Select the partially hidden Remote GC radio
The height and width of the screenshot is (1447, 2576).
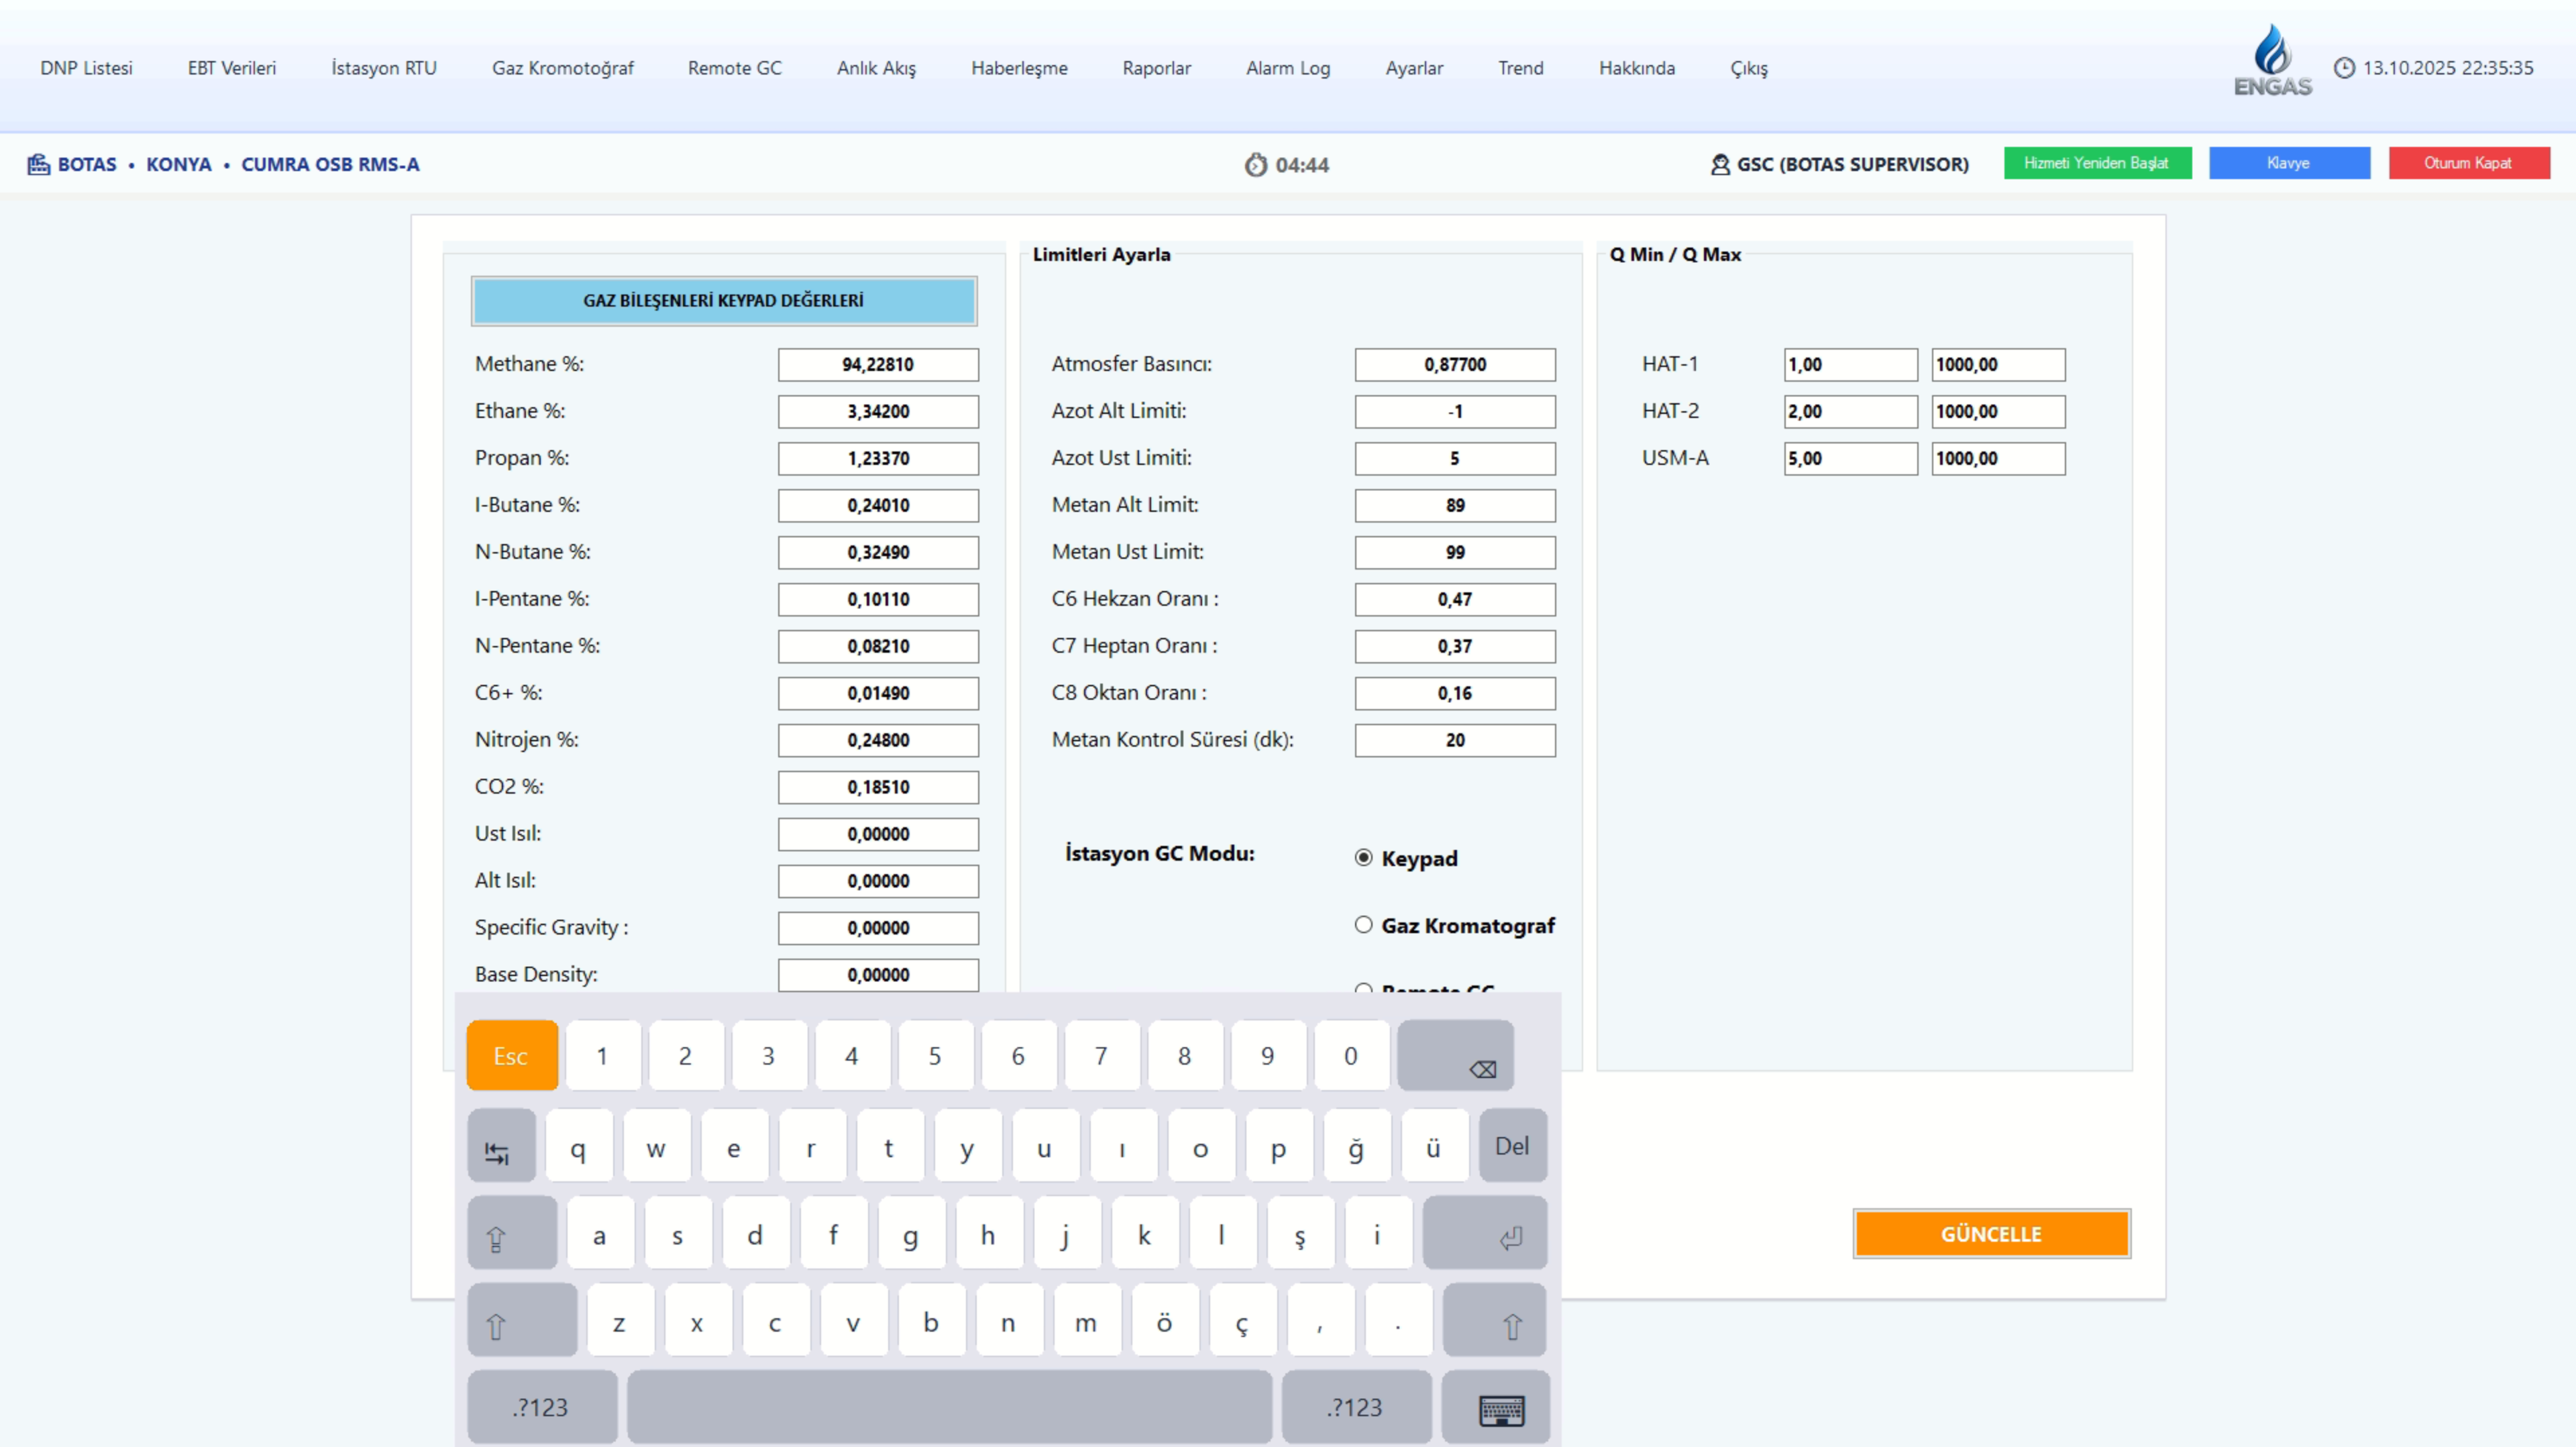coord(1363,988)
